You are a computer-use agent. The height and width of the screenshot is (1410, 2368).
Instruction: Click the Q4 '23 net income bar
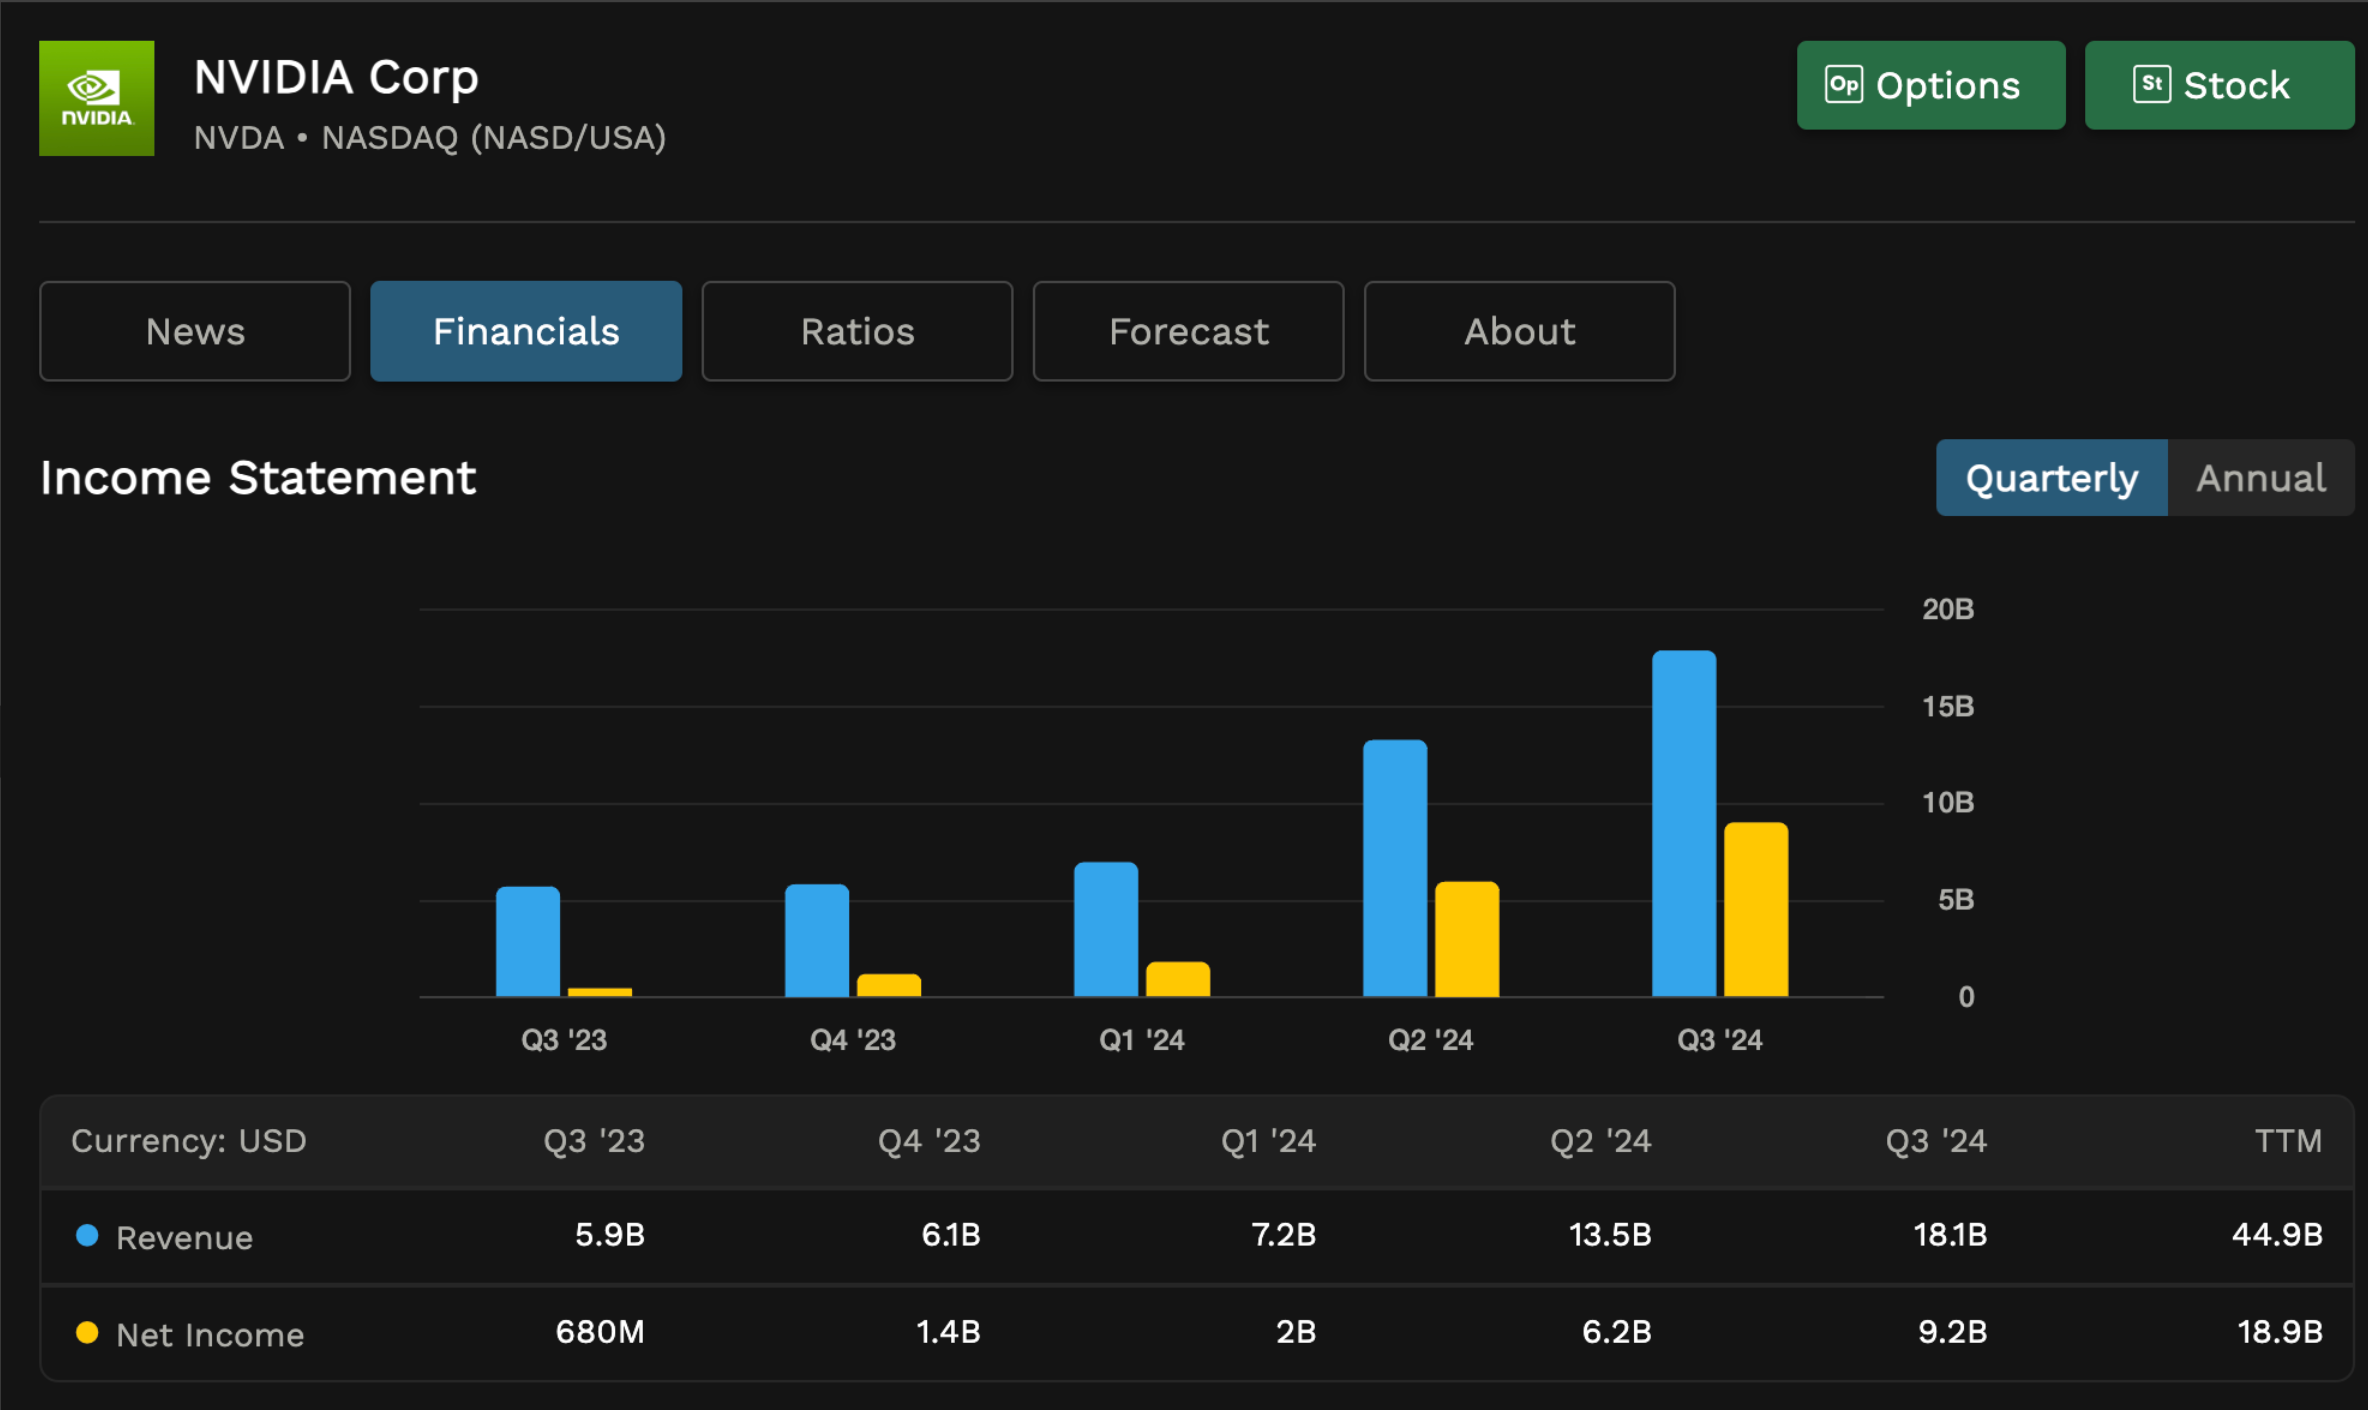coord(889,985)
